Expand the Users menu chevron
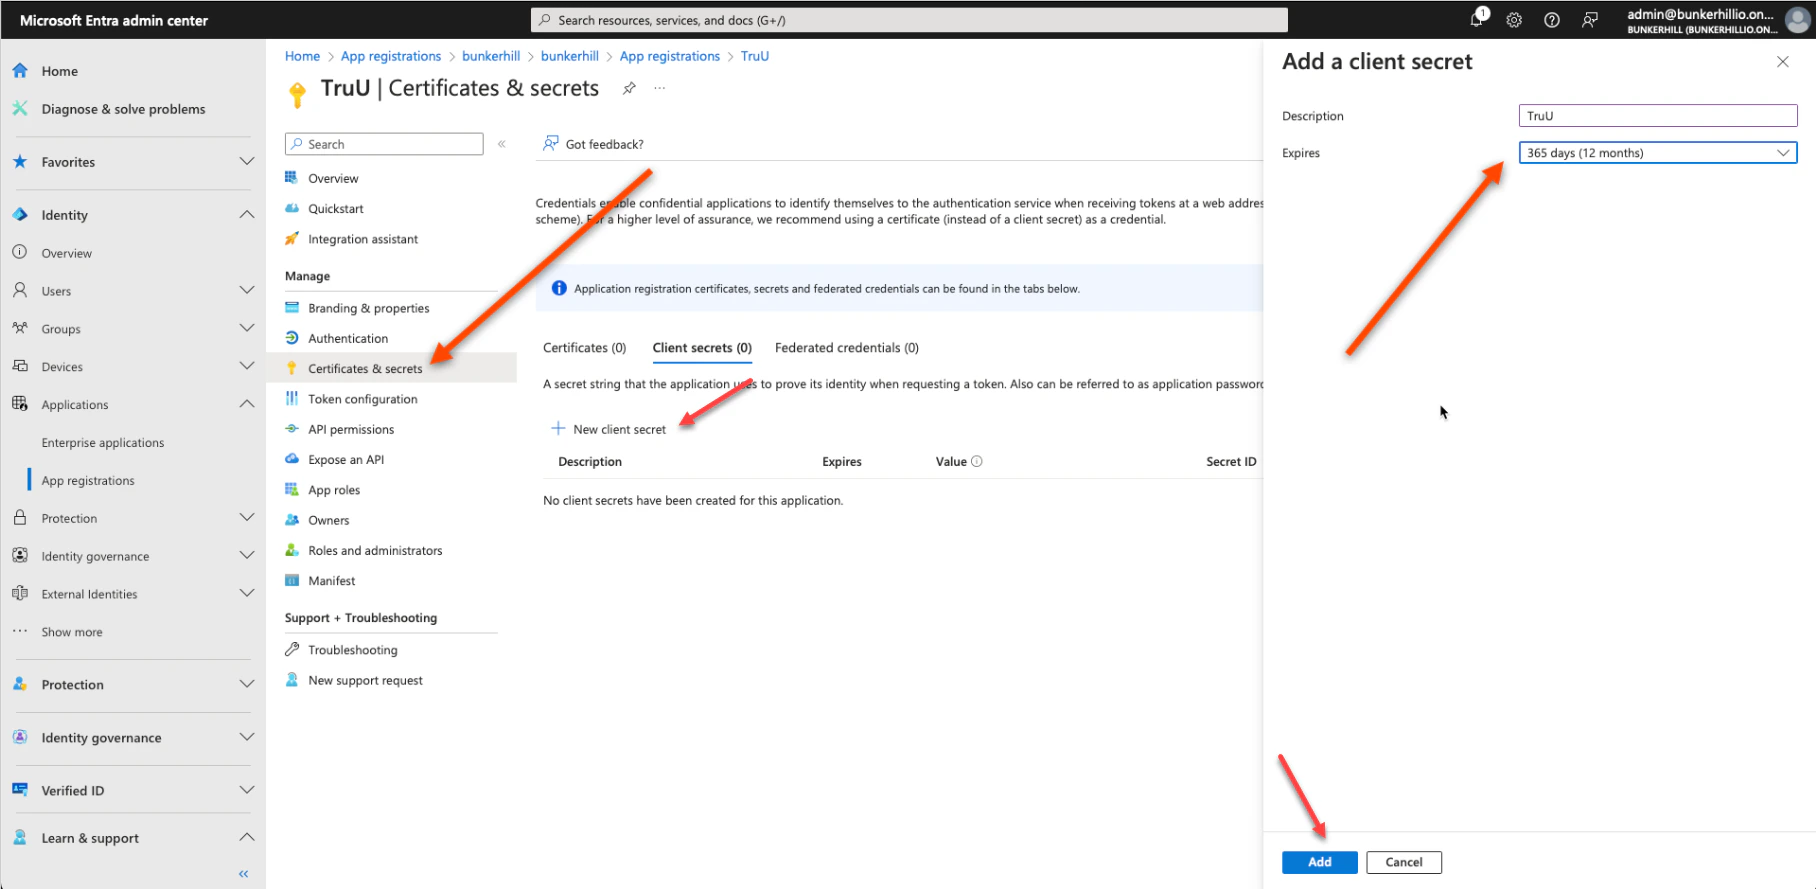This screenshot has width=1816, height=889. (247, 291)
